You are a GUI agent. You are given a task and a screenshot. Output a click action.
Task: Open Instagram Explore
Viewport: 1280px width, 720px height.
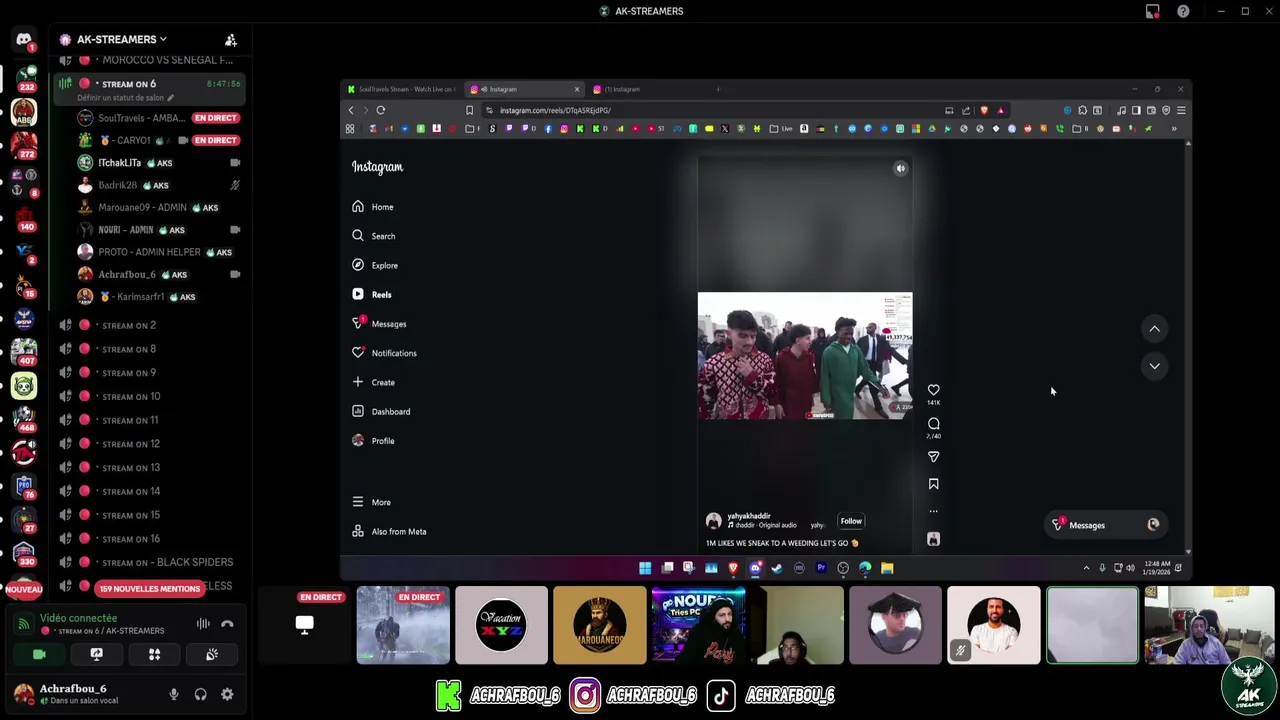[x=375, y=265]
